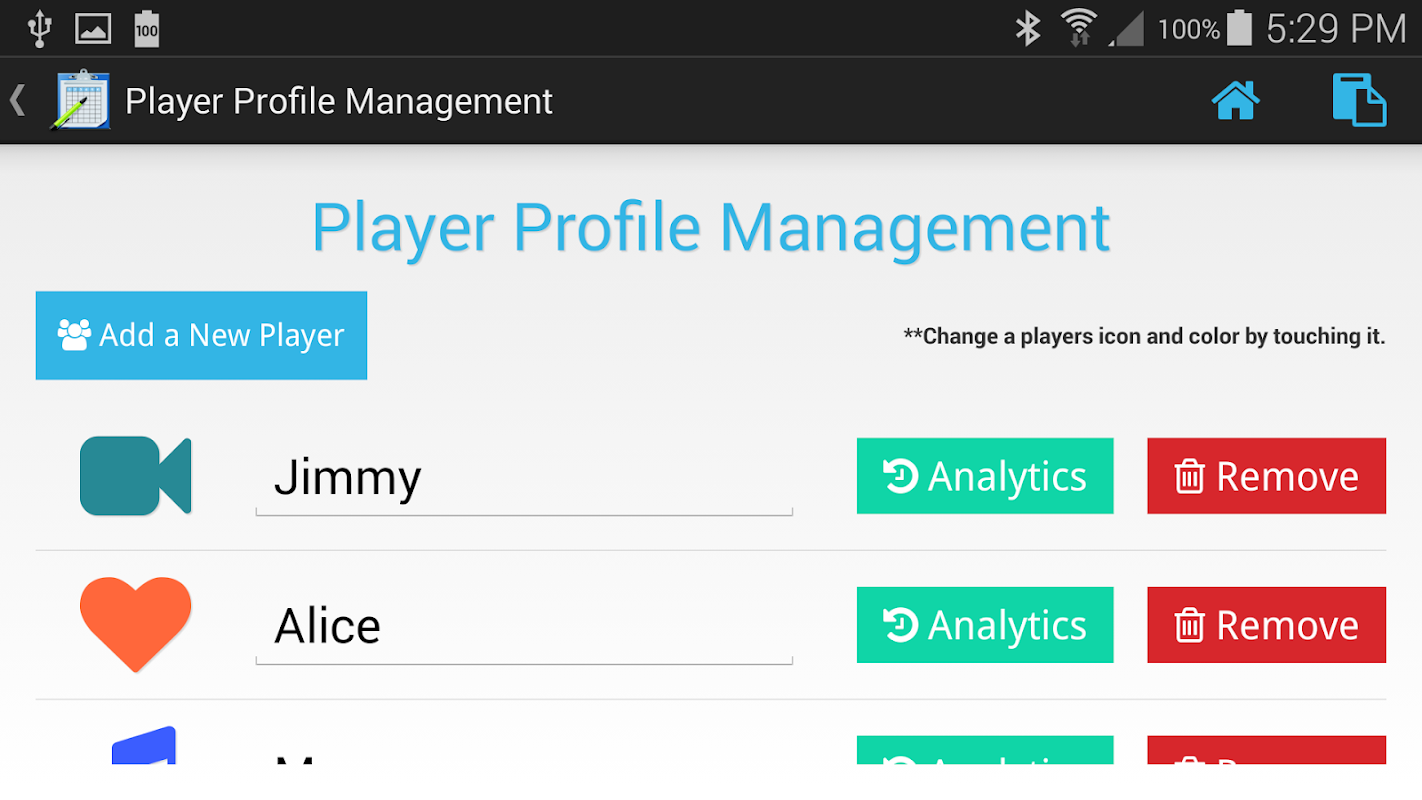The width and height of the screenshot is (1422, 800).
Task: Add a New Player
Action: coord(201,335)
